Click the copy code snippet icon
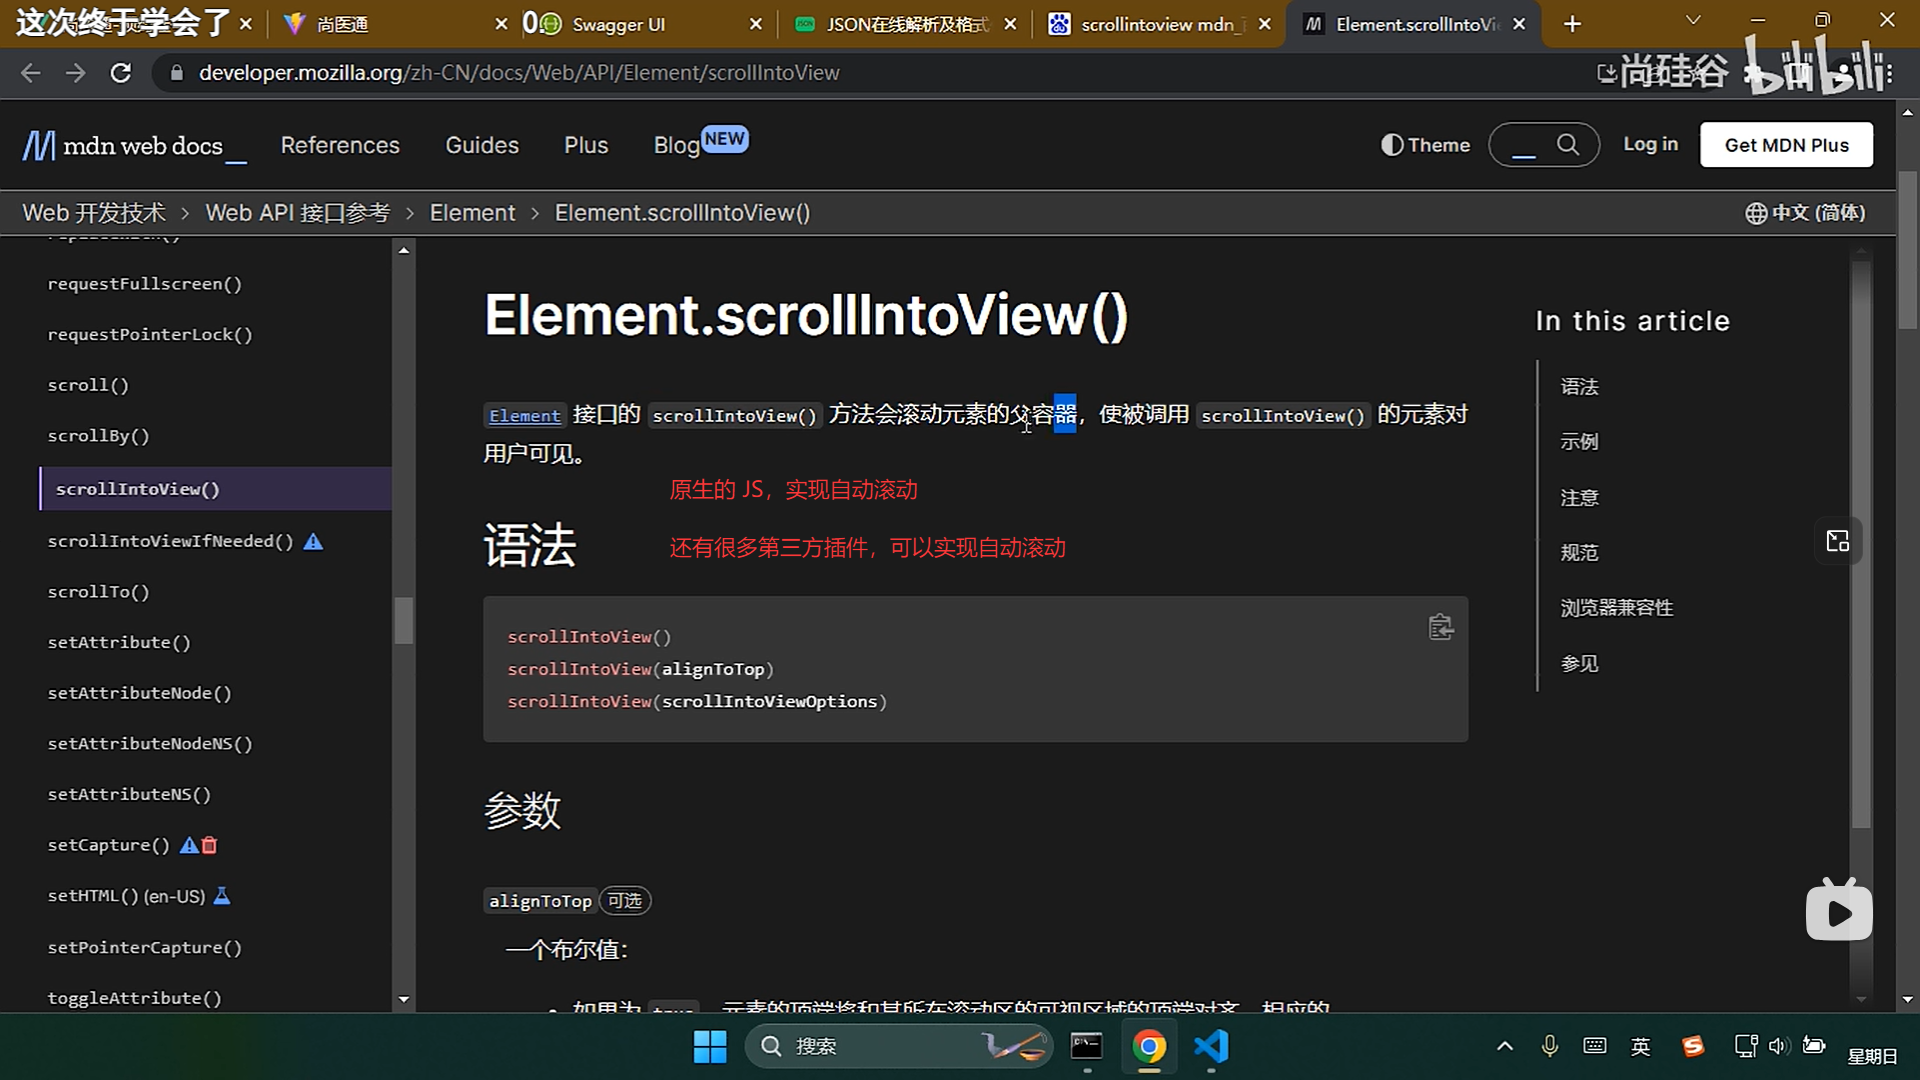The image size is (1920, 1080). click(1441, 627)
